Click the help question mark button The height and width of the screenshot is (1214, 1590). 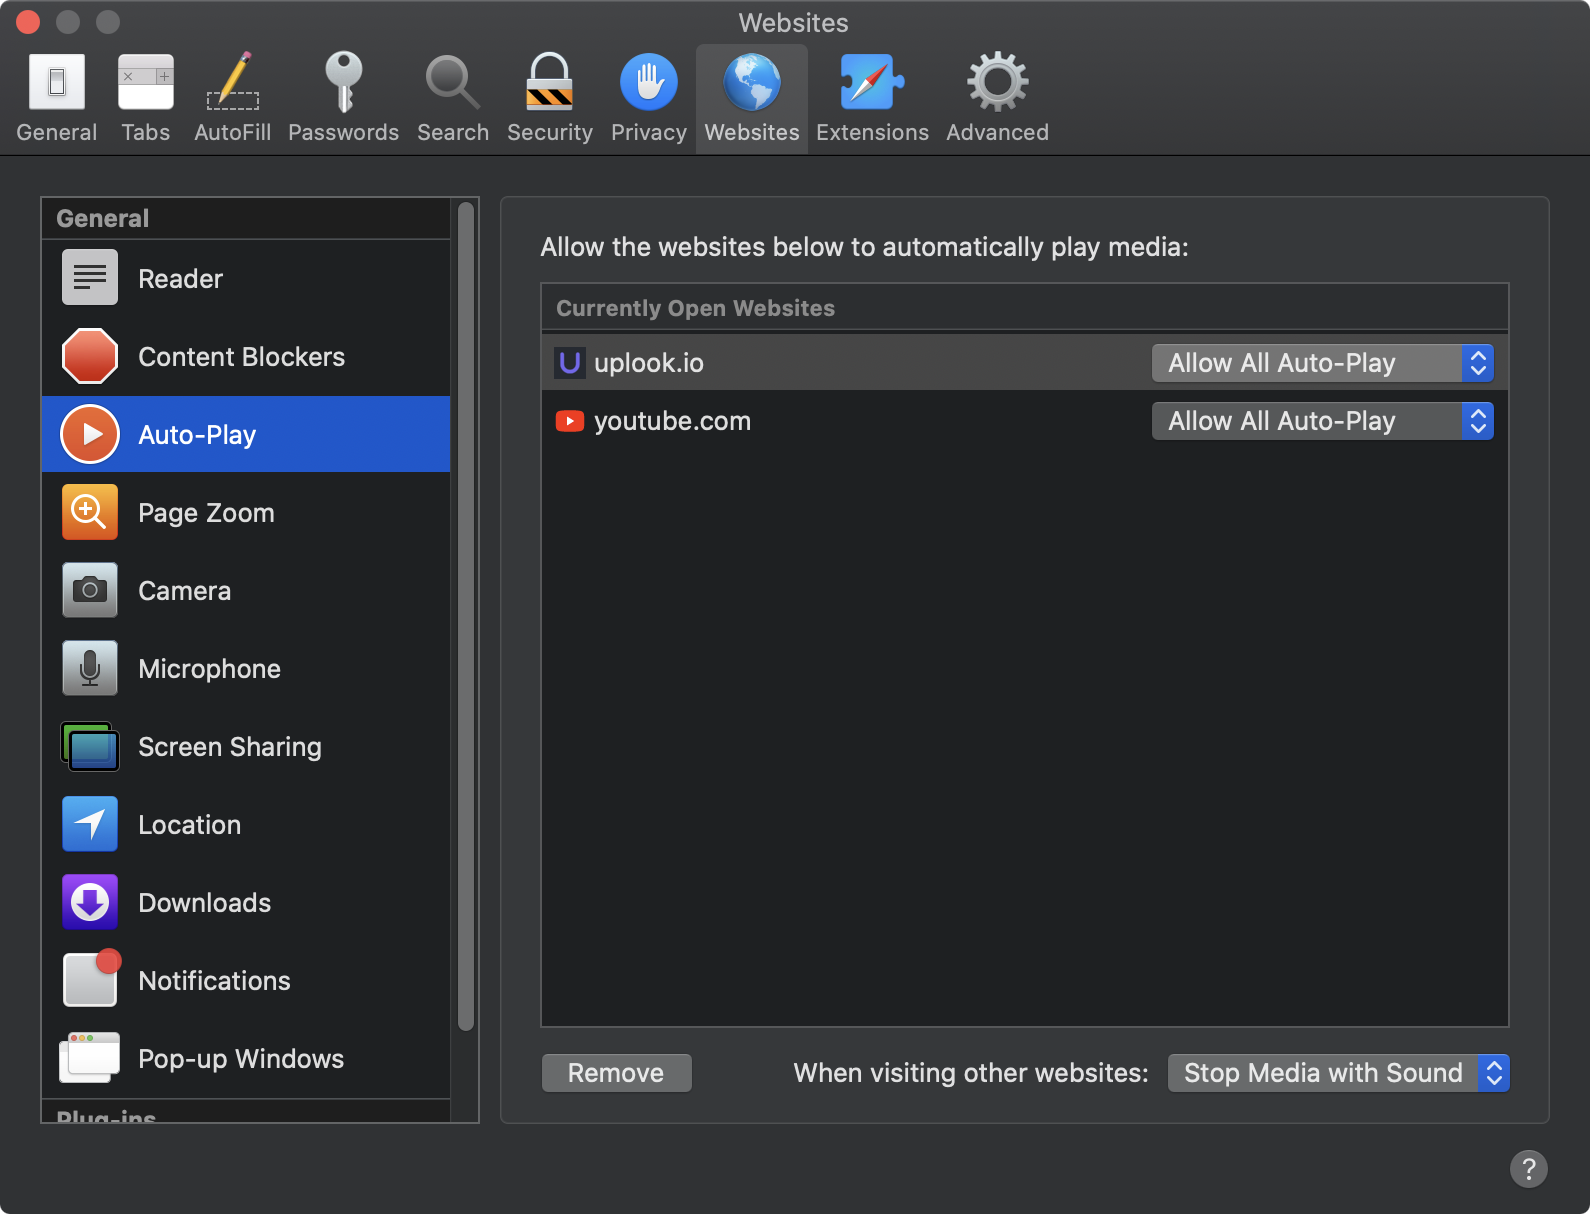pos(1528,1168)
